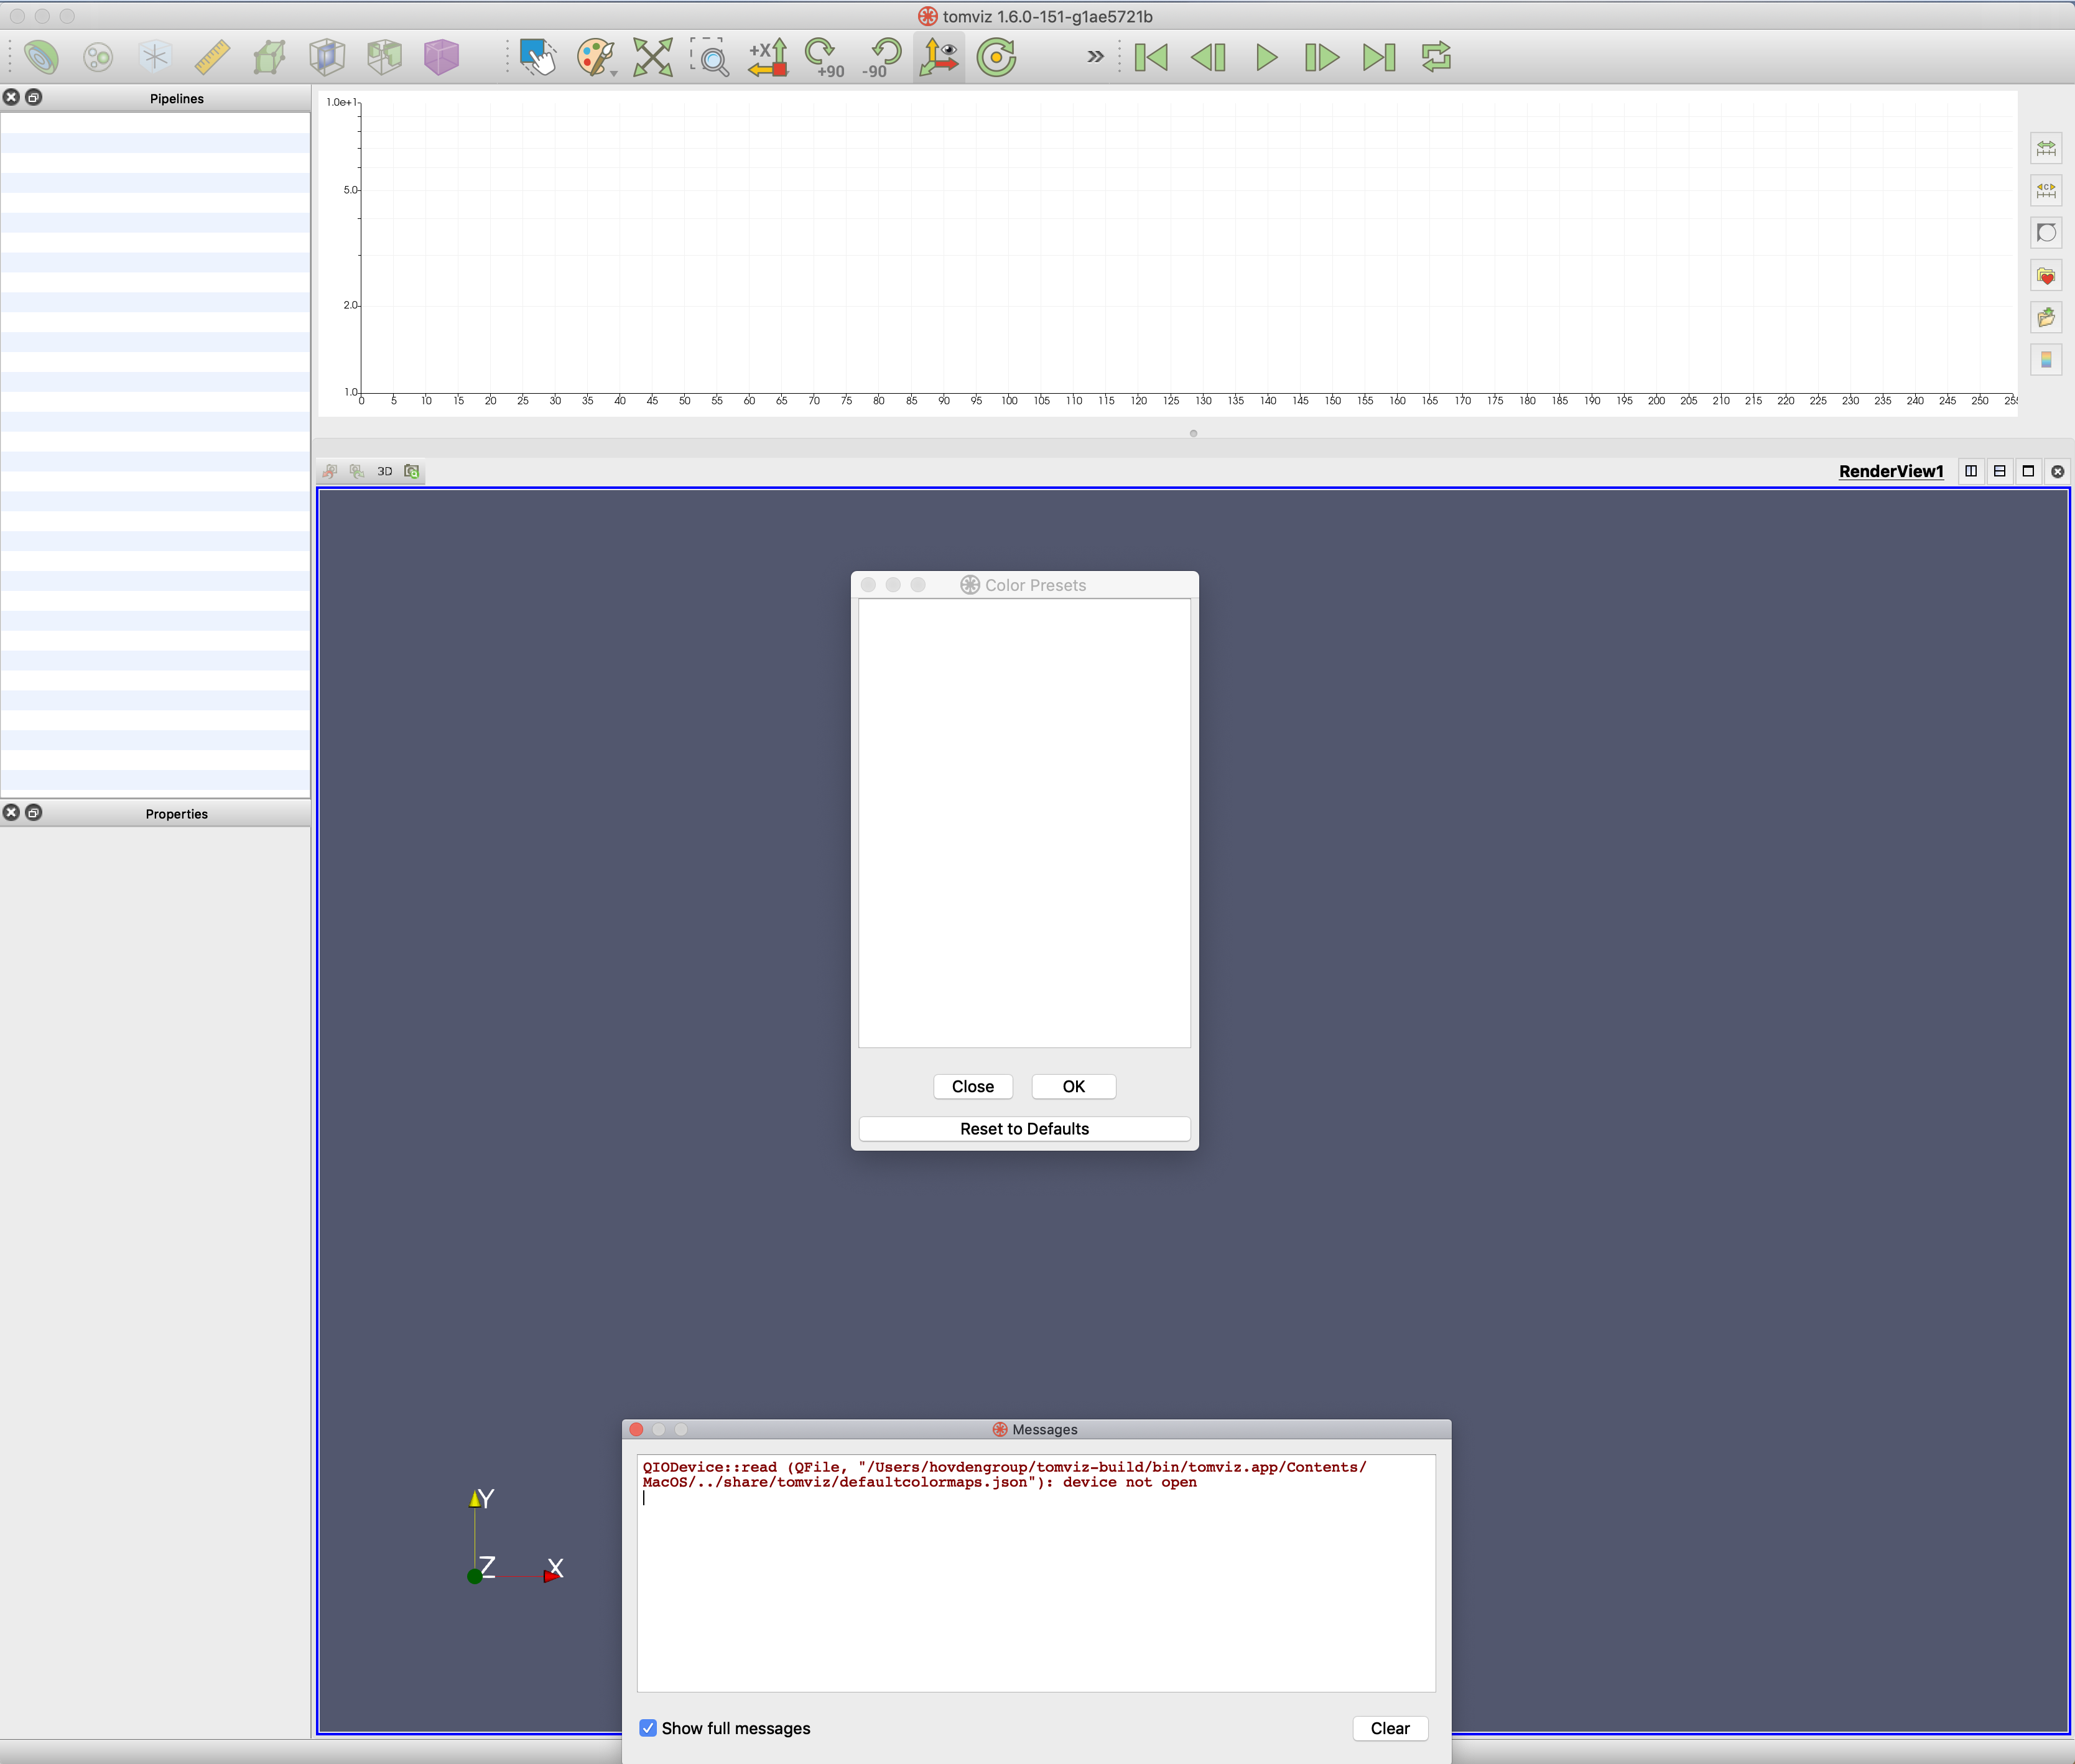Zoom to fit data in view

[x=652, y=57]
